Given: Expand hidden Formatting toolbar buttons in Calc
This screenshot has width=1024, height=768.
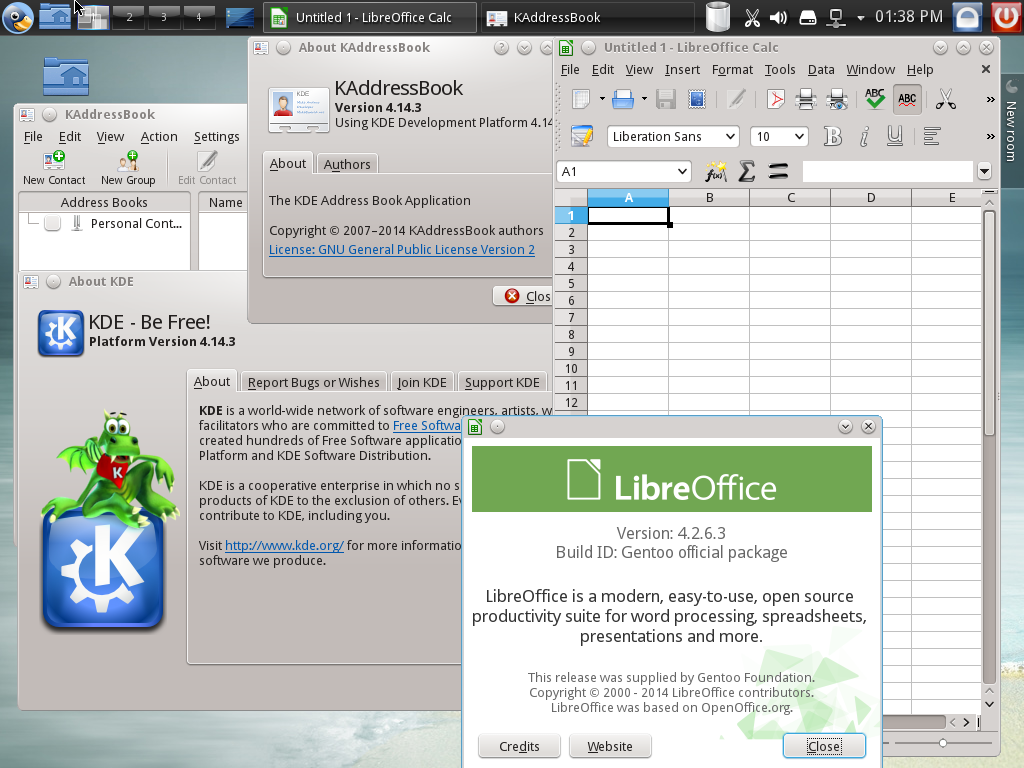Looking at the screenshot, I should [990, 136].
